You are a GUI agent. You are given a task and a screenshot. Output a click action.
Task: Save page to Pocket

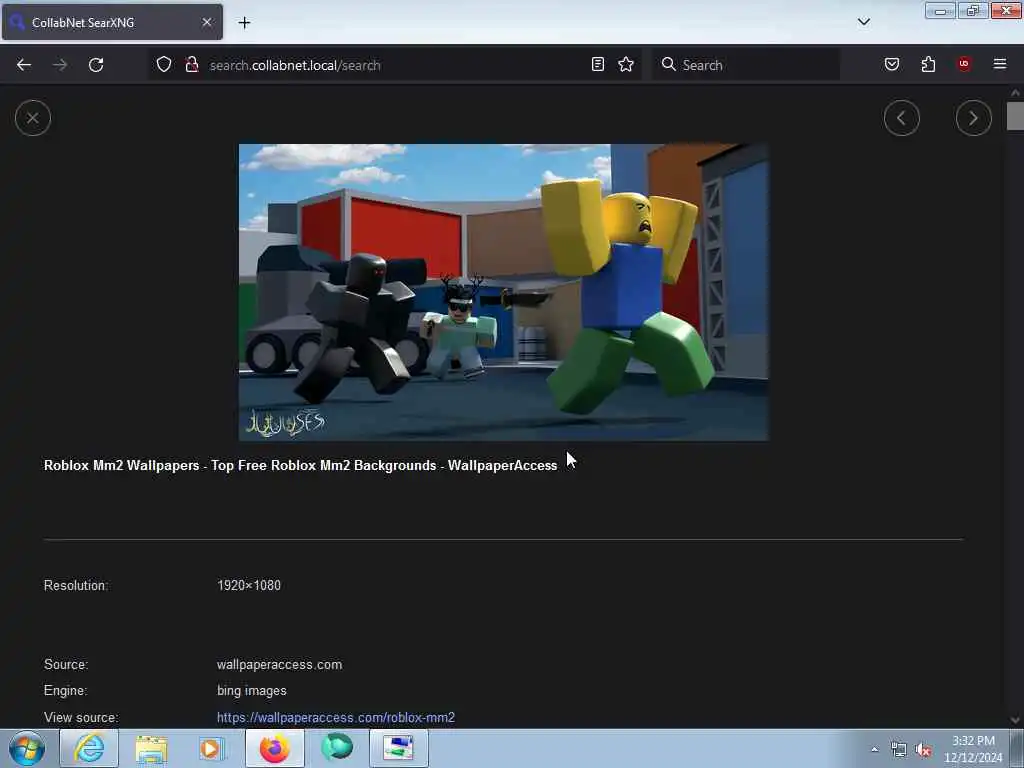pos(892,64)
